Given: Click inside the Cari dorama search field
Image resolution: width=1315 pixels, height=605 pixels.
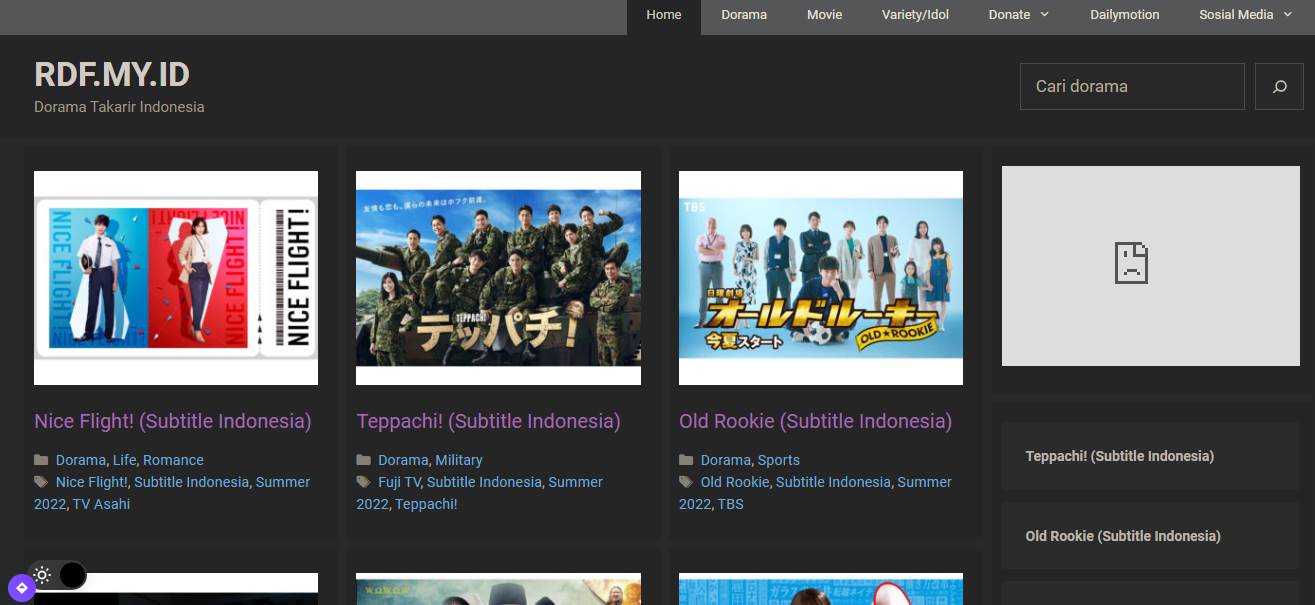Looking at the screenshot, I should coord(1131,87).
